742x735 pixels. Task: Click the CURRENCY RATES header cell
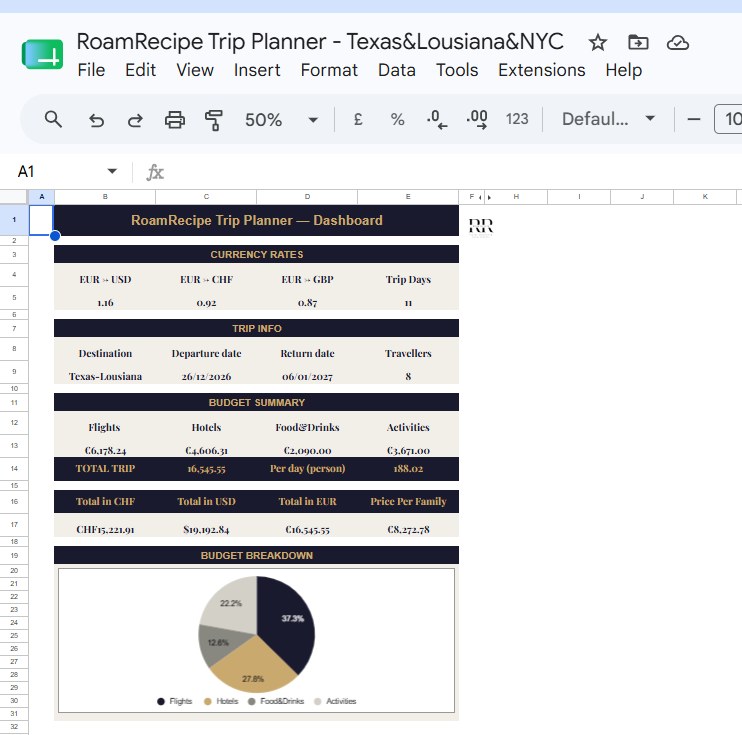[256, 254]
